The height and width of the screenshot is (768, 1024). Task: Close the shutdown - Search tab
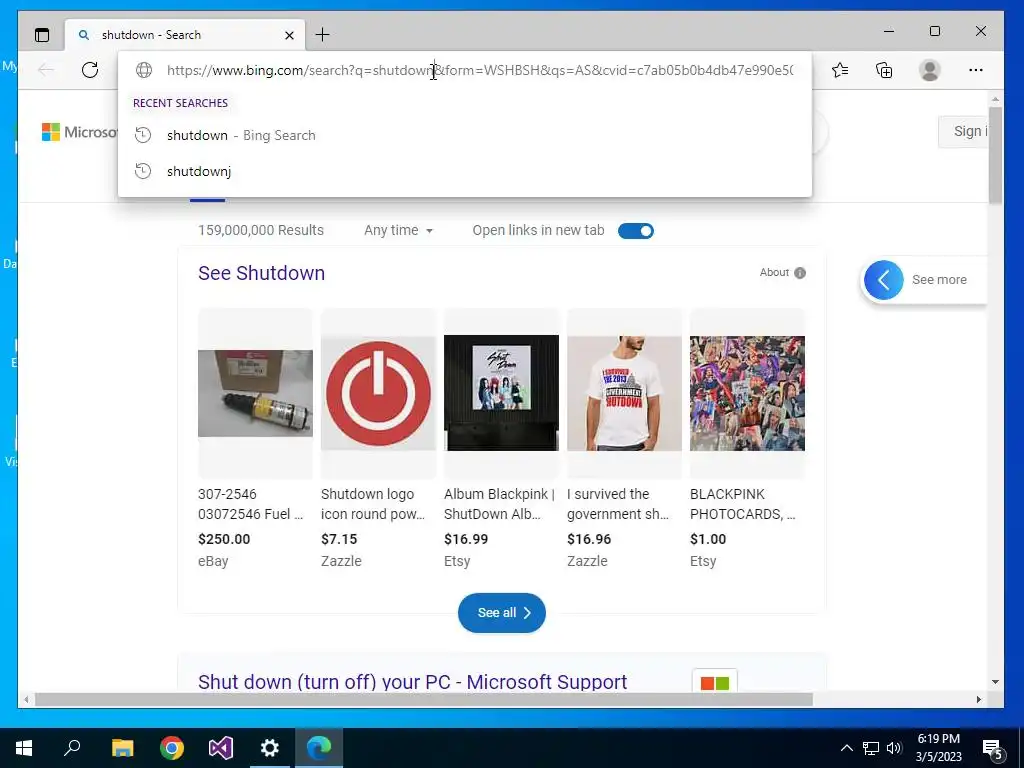[x=289, y=35]
